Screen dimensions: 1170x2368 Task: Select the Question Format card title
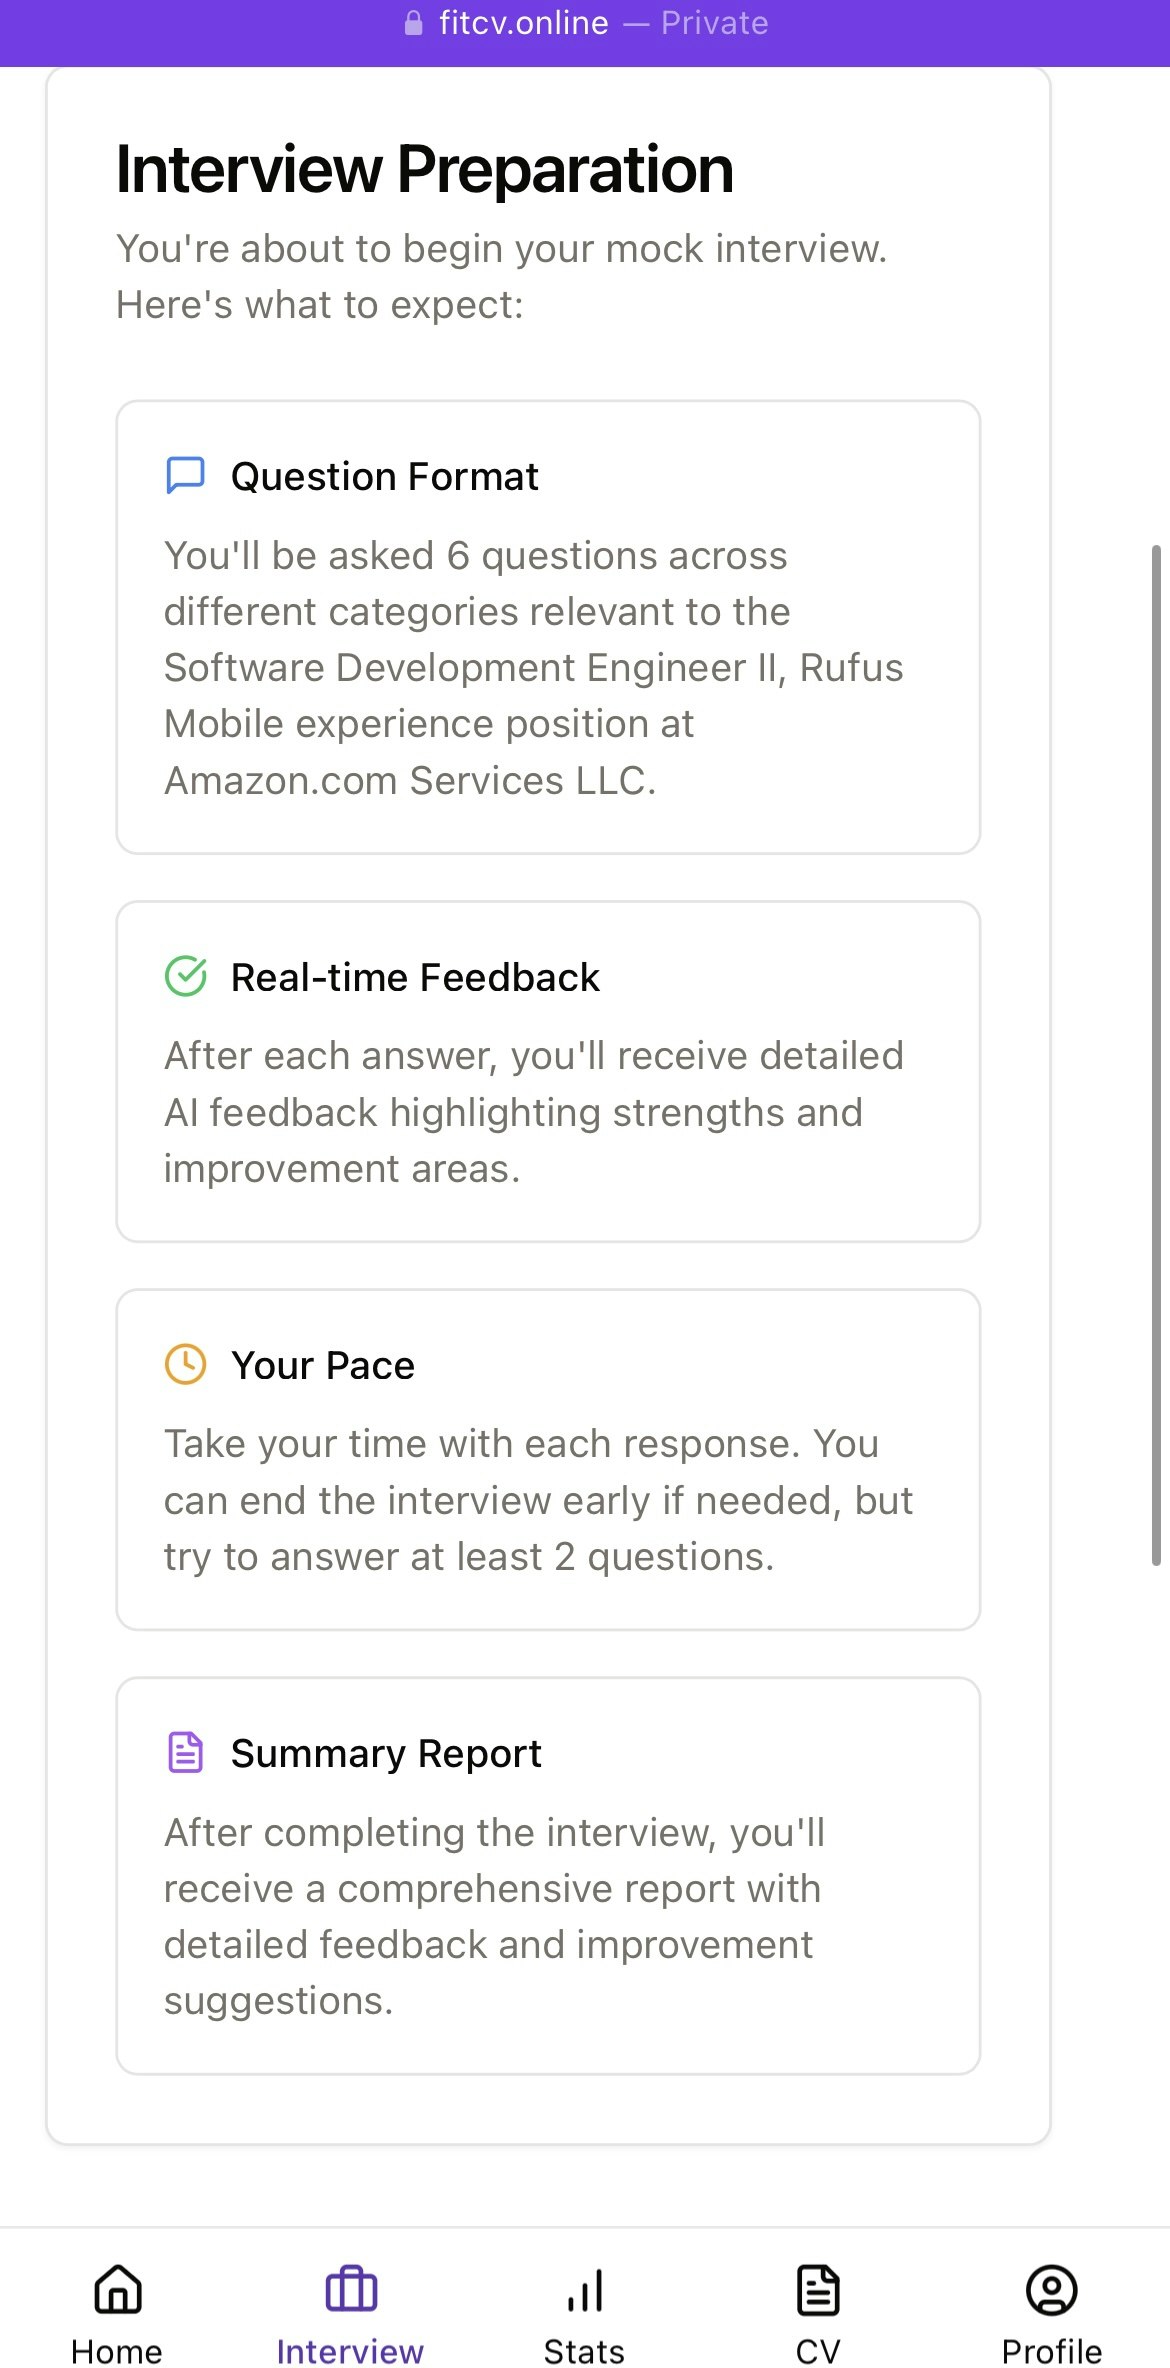click(x=385, y=476)
